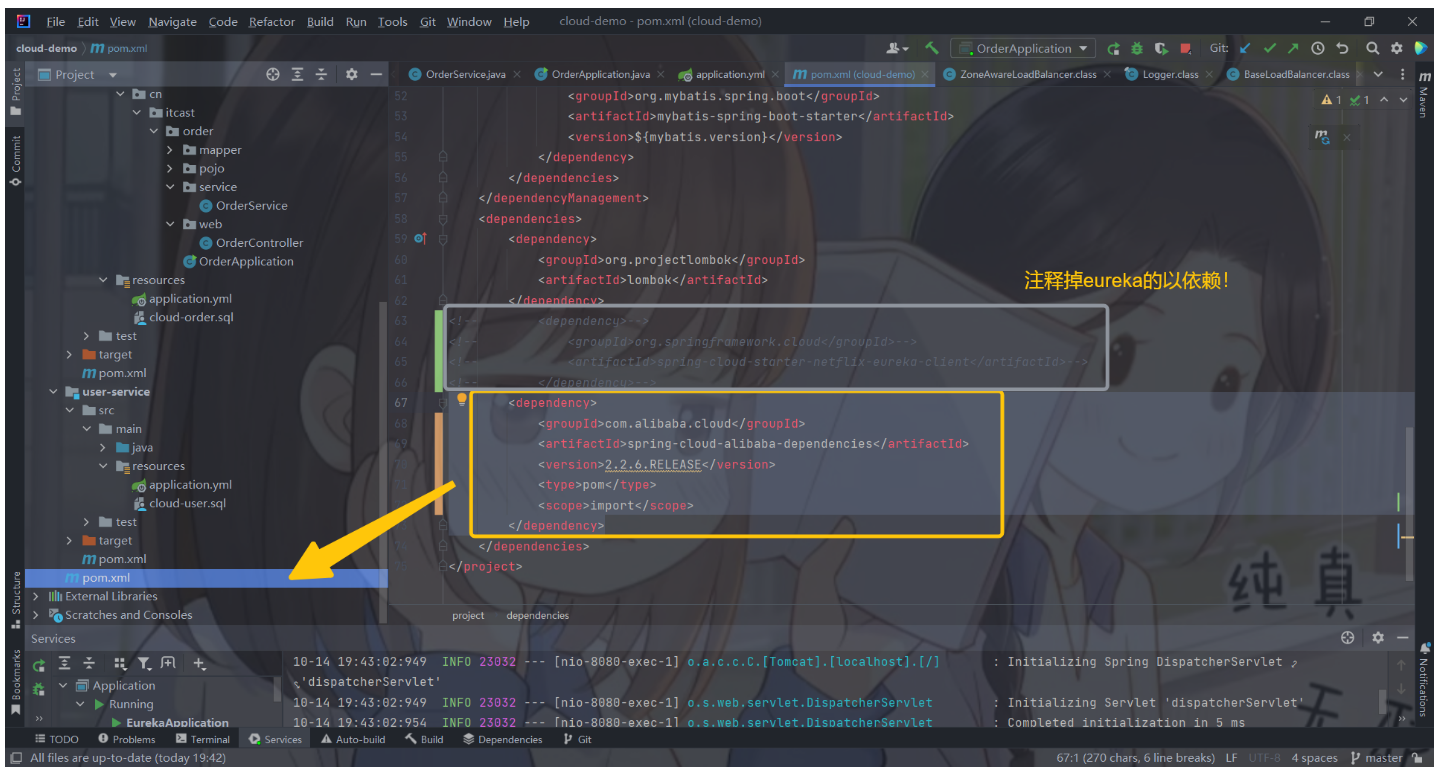1441x781 pixels.
Task: Click Git Push green arrow
Action: (1293, 48)
